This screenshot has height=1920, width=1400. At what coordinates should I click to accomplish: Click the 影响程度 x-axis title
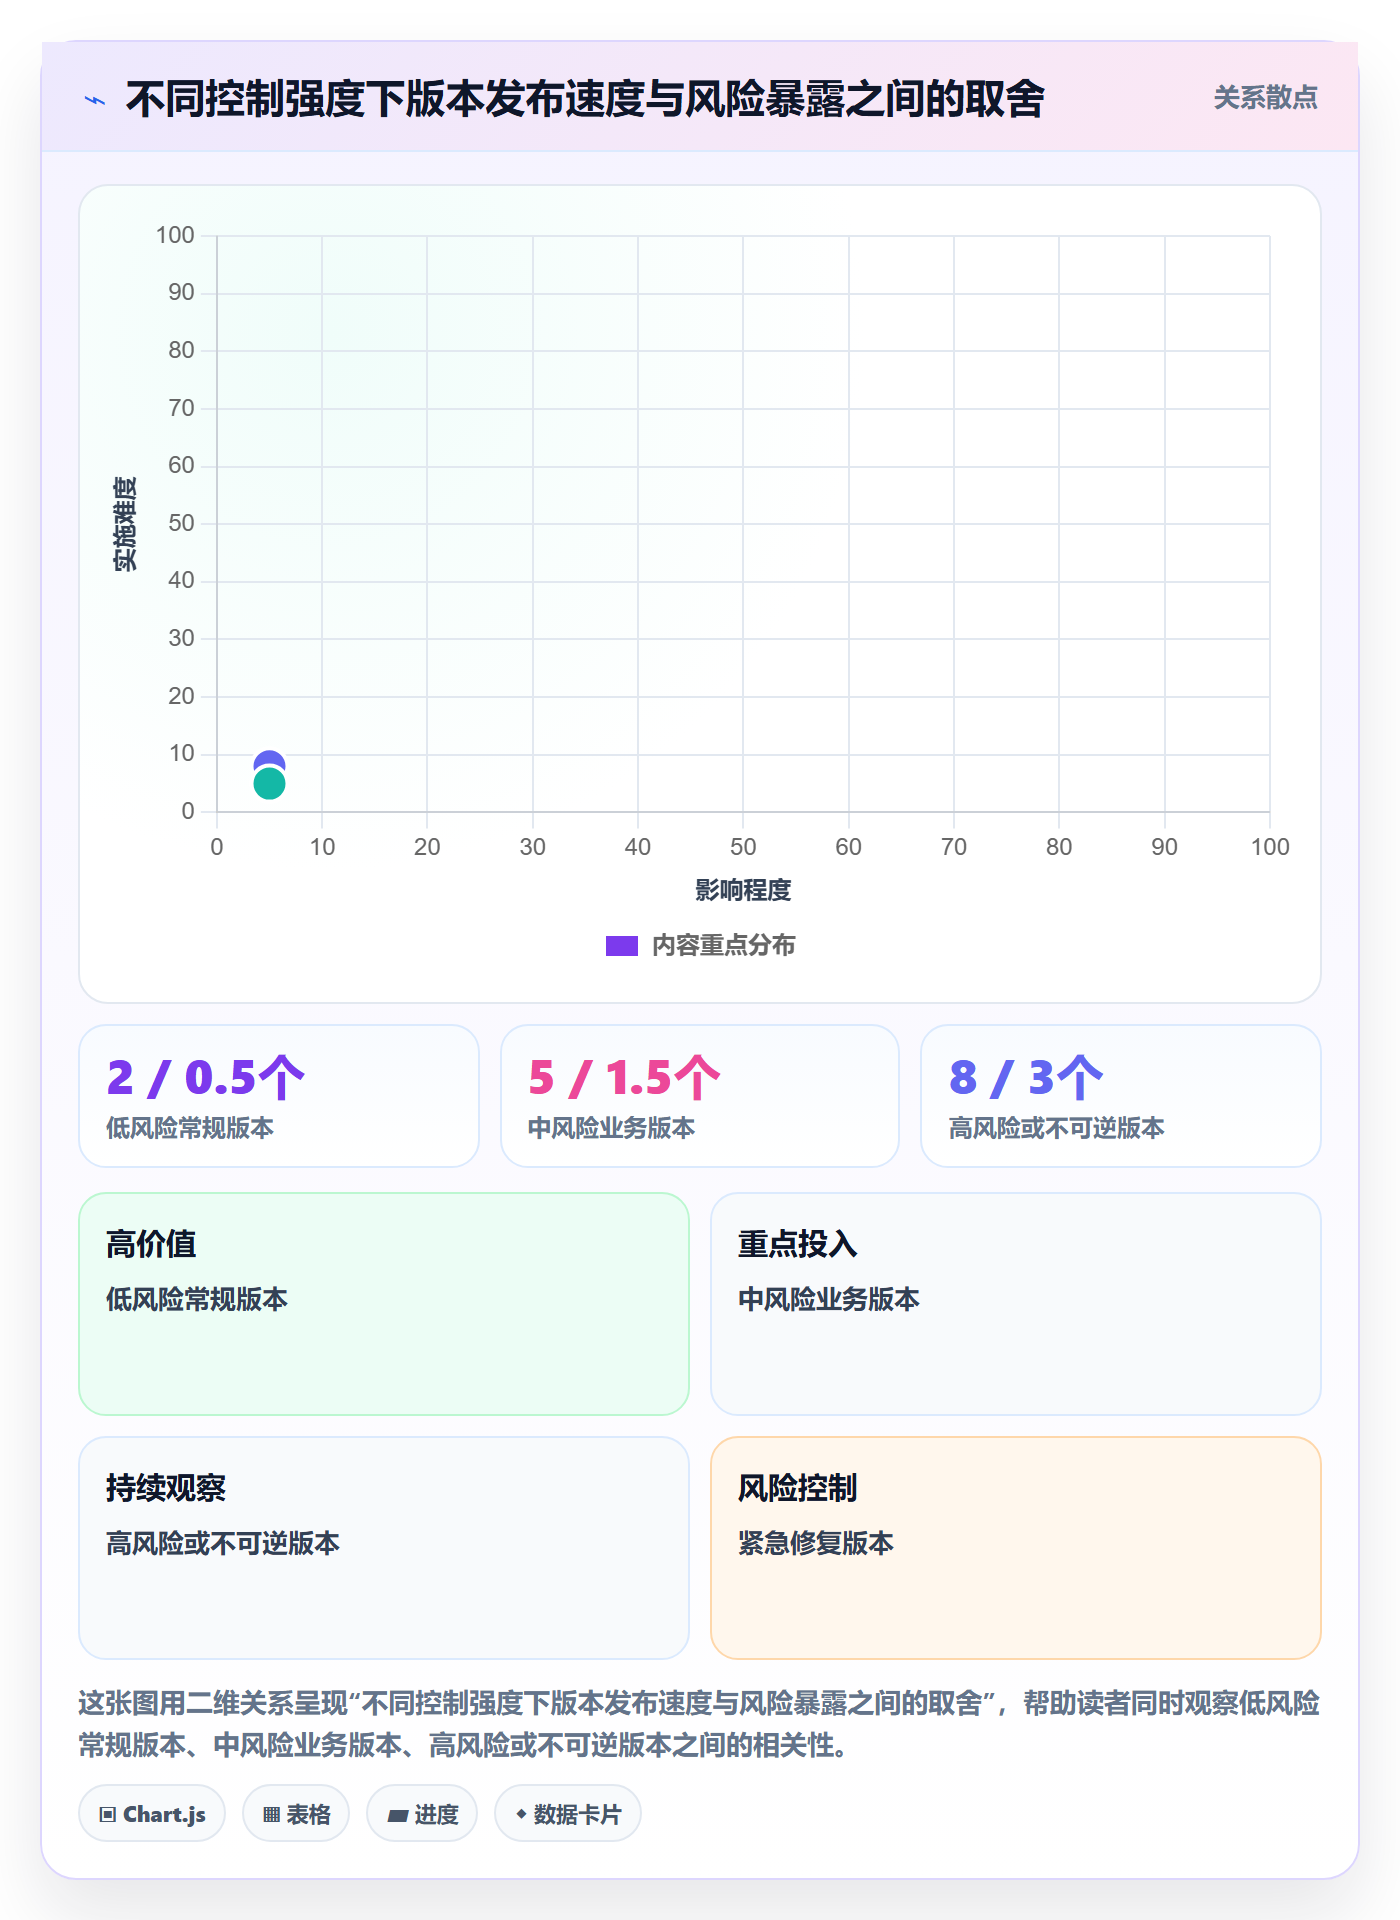[x=743, y=890]
